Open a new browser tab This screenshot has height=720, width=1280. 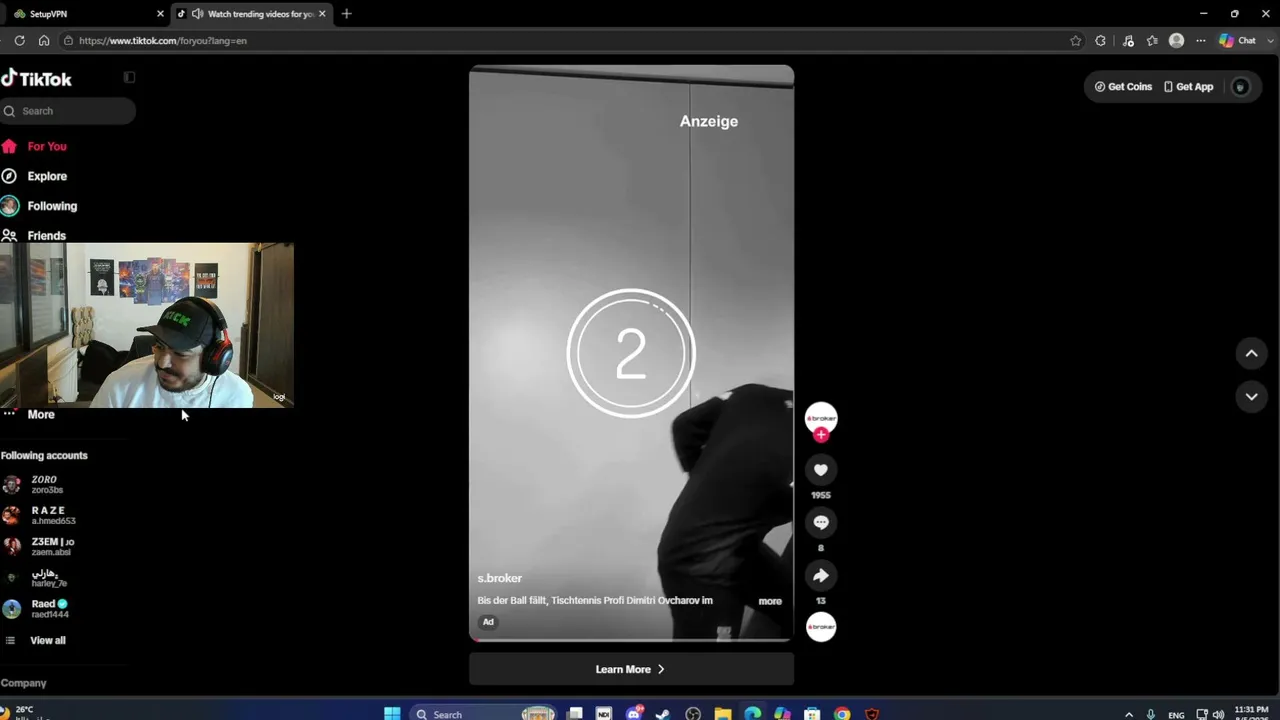pyautogui.click(x=346, y=14)
